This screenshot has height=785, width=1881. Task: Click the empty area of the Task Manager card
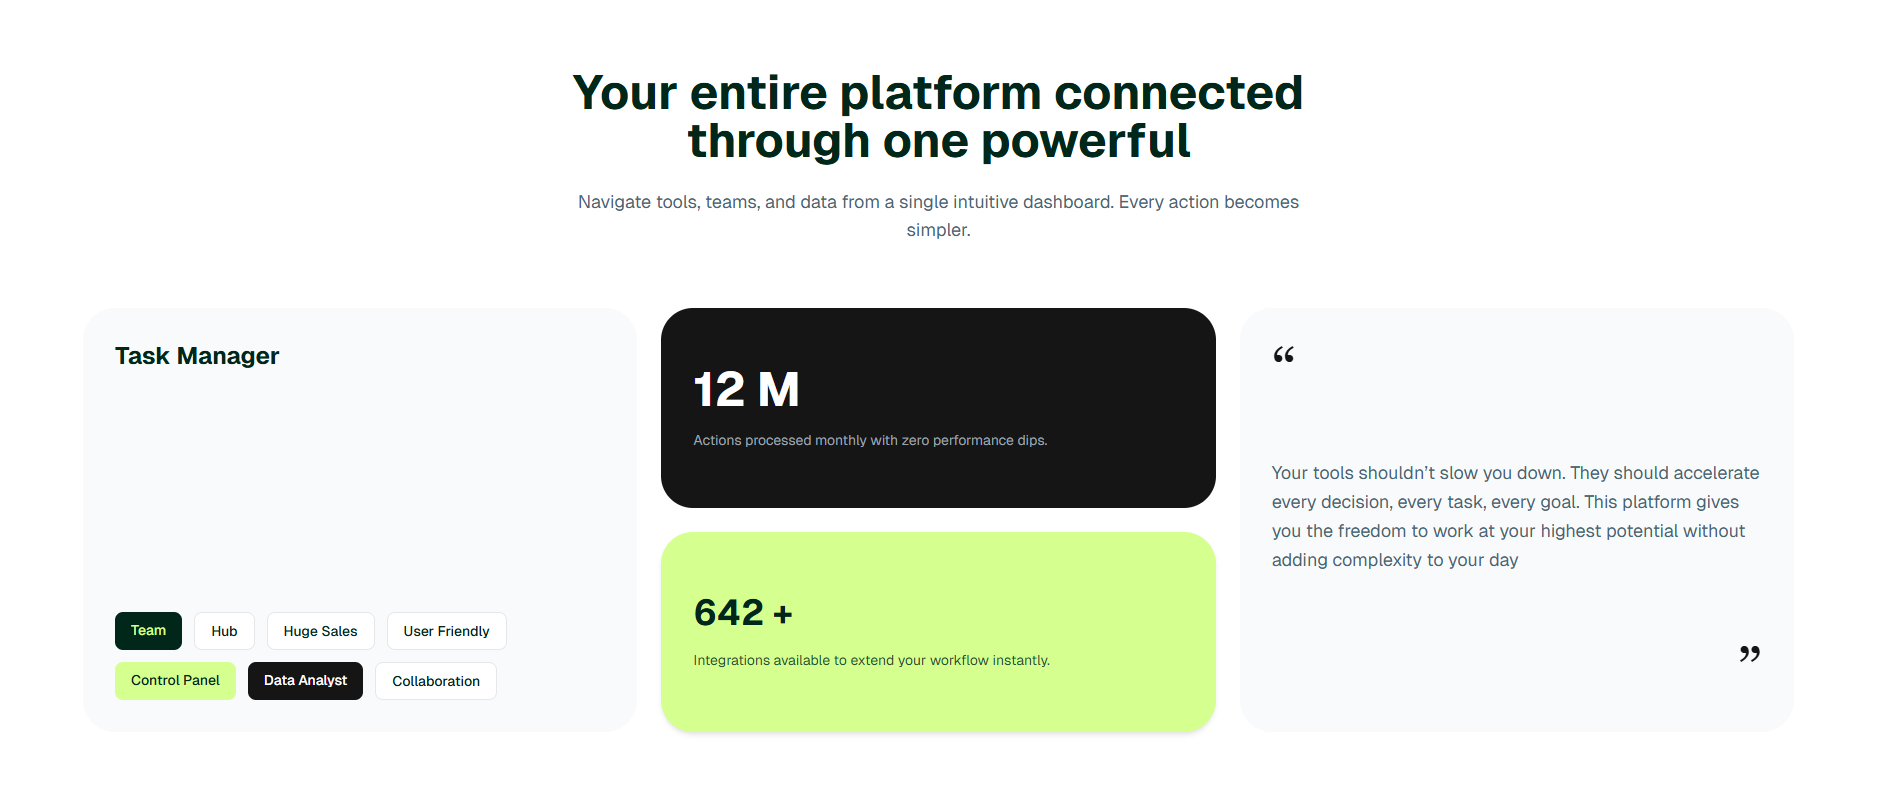(360, 480)
